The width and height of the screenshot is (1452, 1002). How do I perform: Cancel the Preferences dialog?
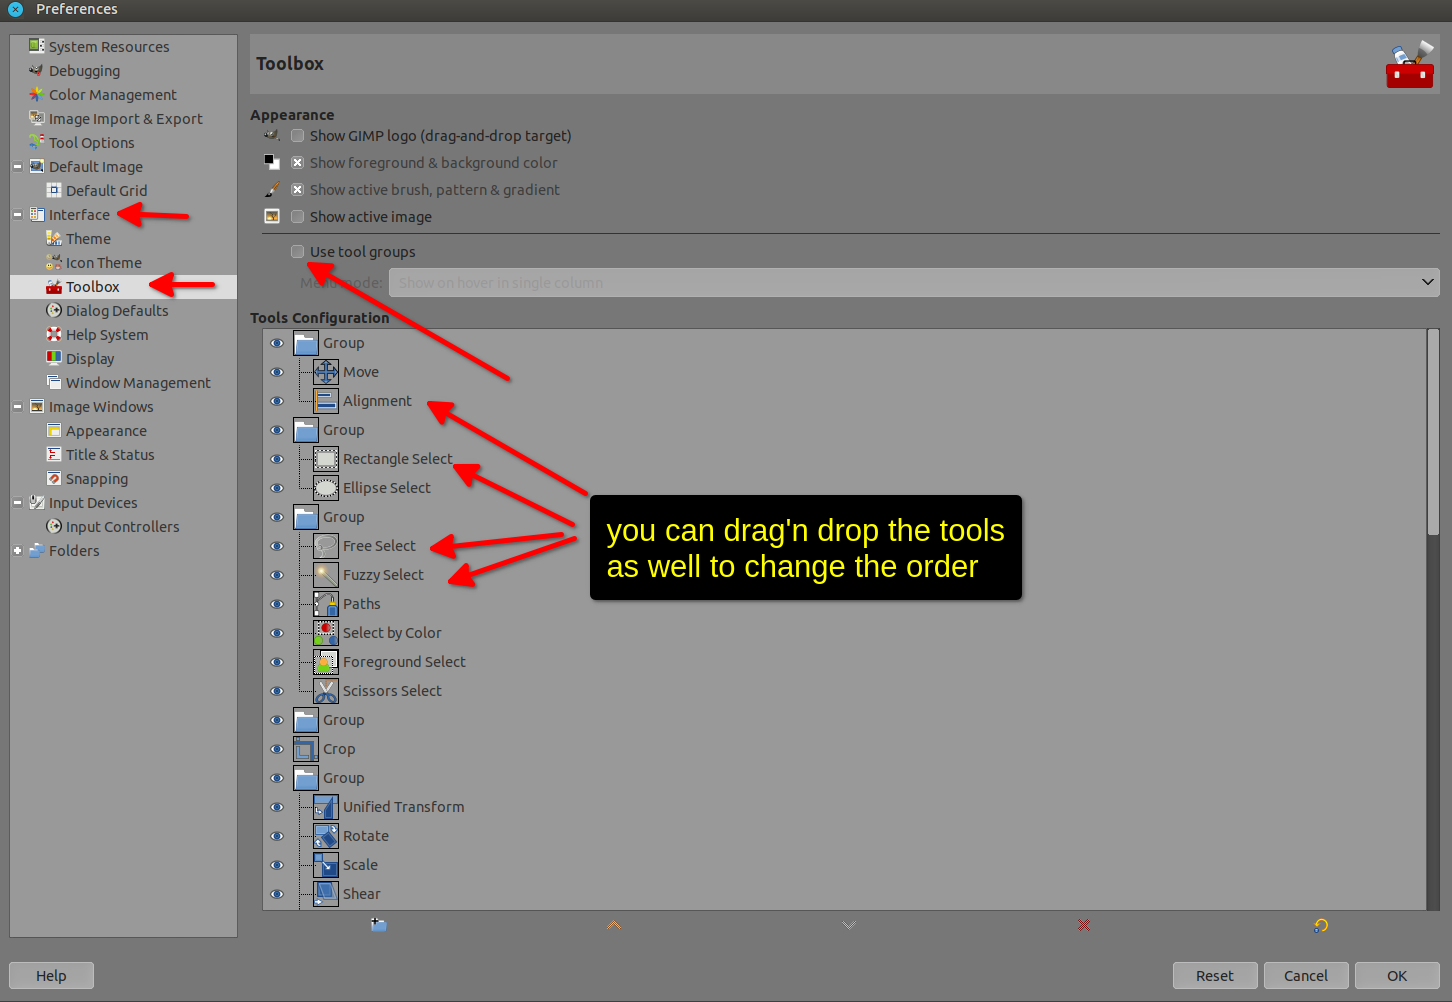point(1306,976)
